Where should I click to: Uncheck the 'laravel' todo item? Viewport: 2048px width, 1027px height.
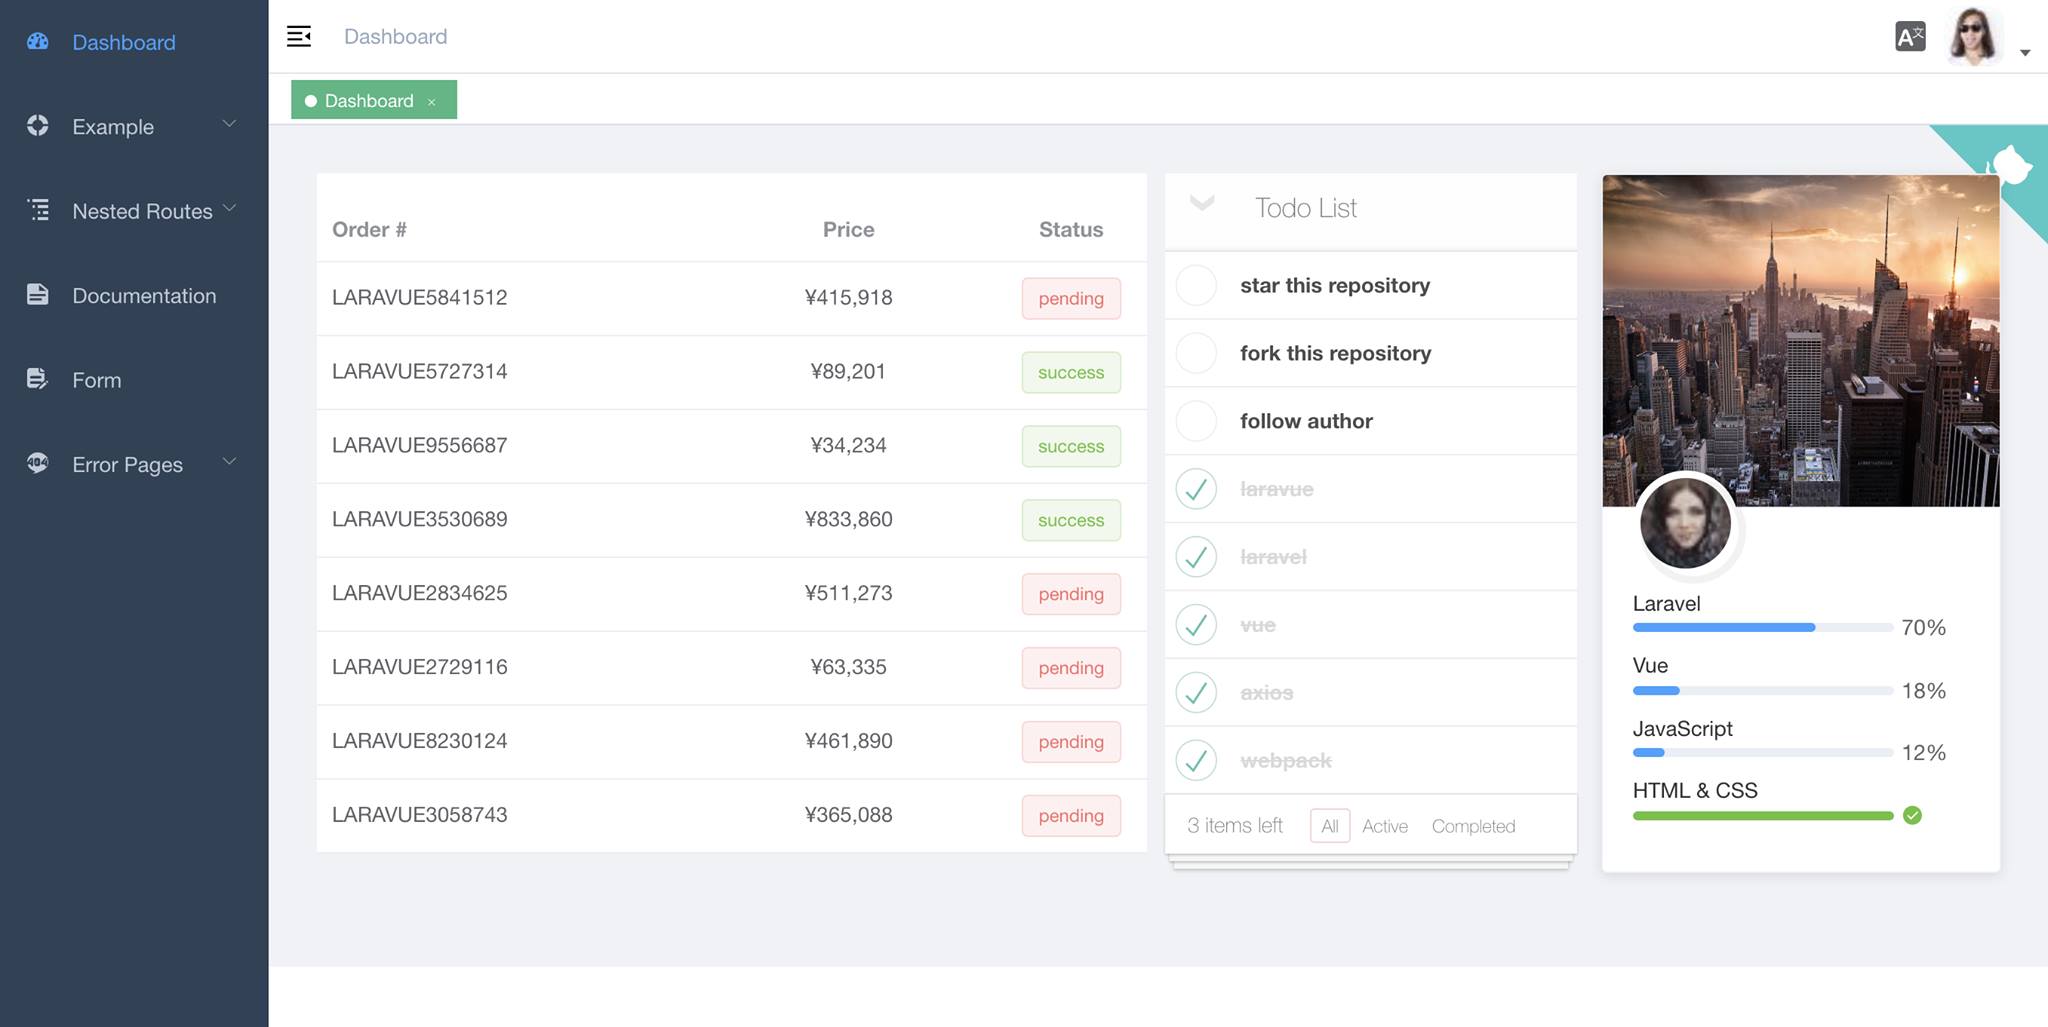[1196, 557]
